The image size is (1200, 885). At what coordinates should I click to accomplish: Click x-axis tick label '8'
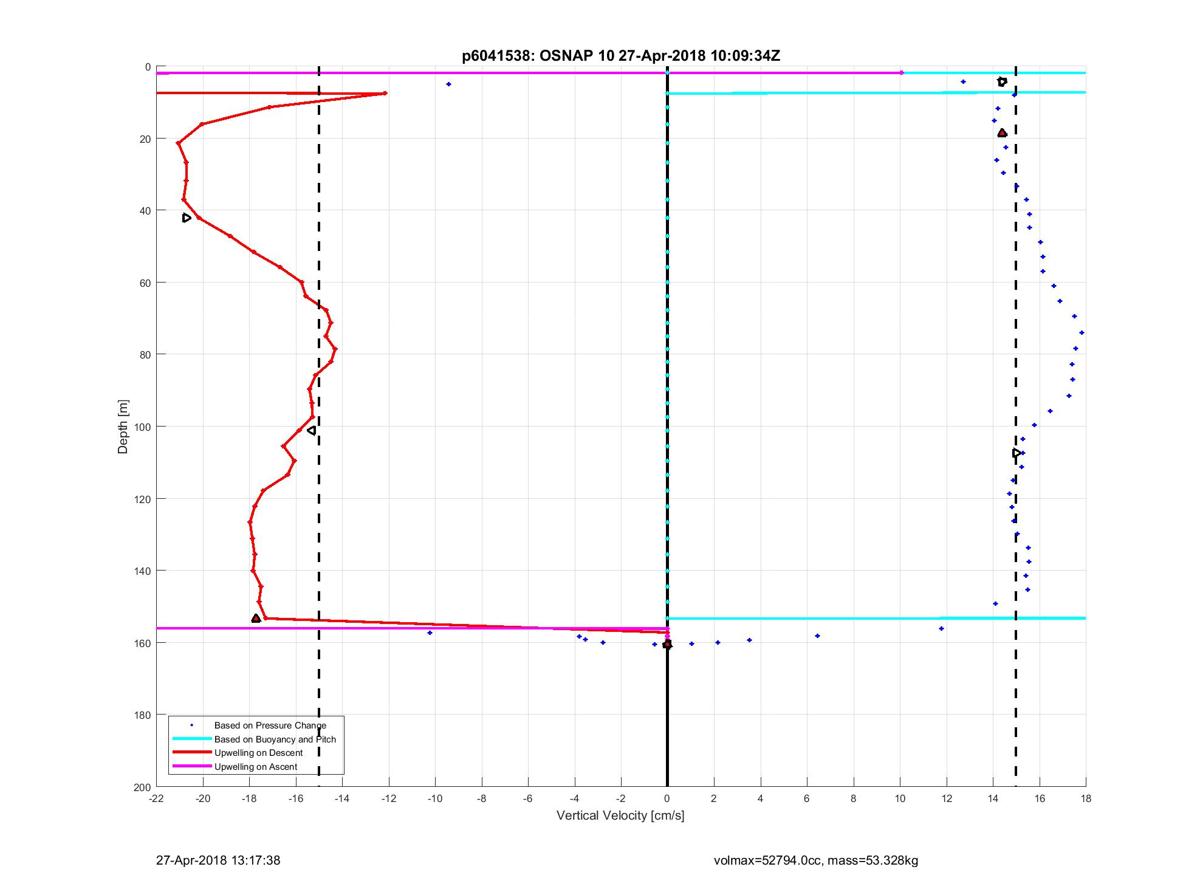(x=854, y=799)
